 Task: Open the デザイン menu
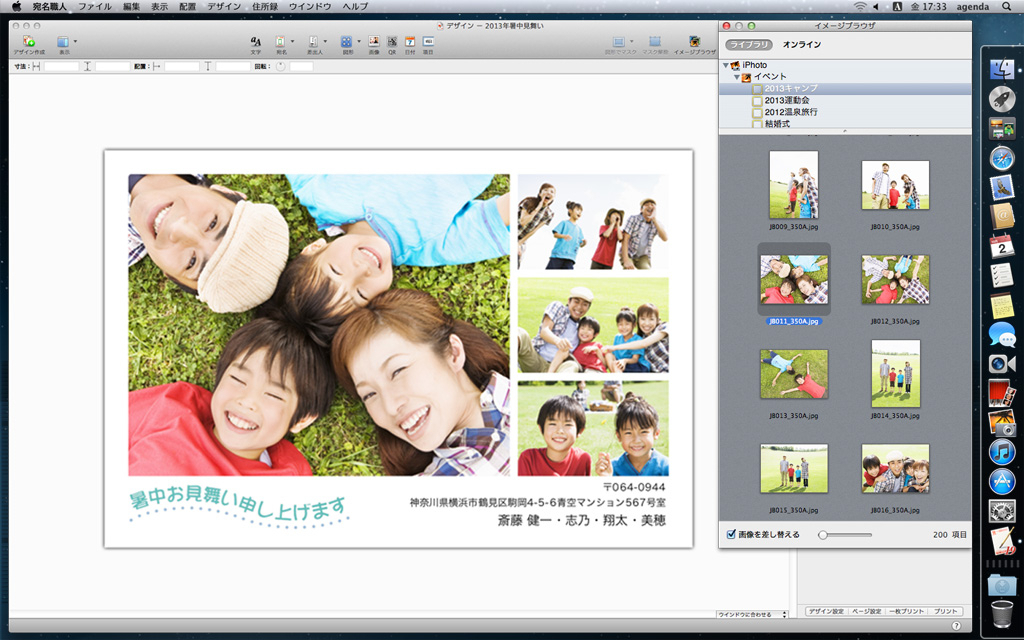click(223, 7)
